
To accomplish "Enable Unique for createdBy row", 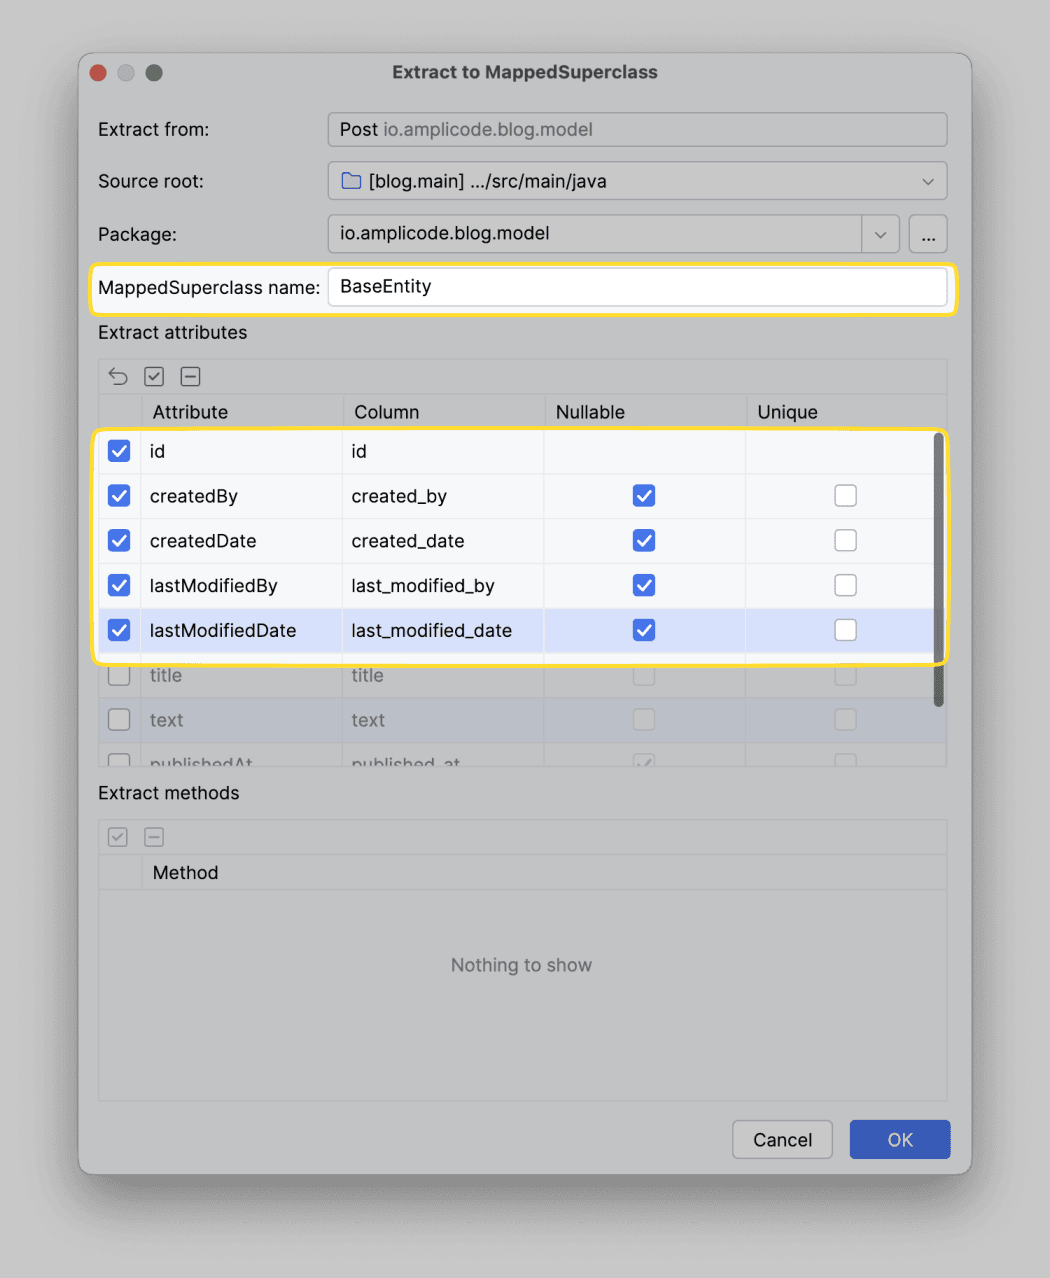I will 846,496.
